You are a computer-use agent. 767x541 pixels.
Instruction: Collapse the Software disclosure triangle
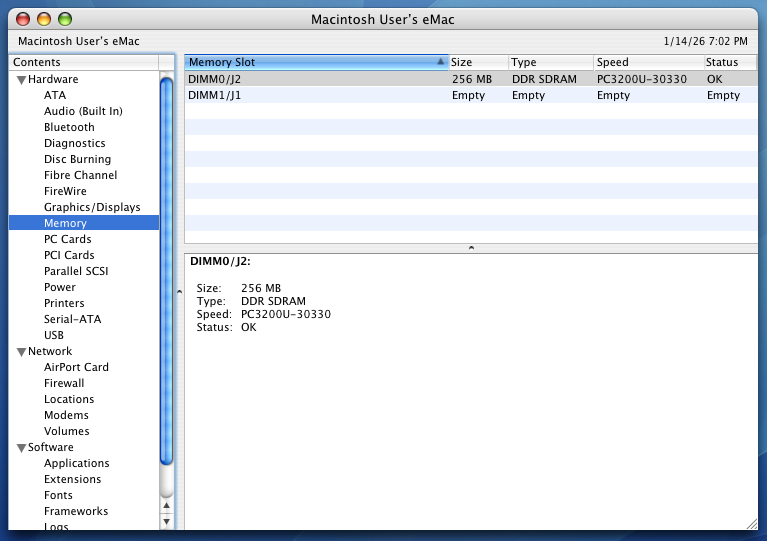[x=21, y=448]
